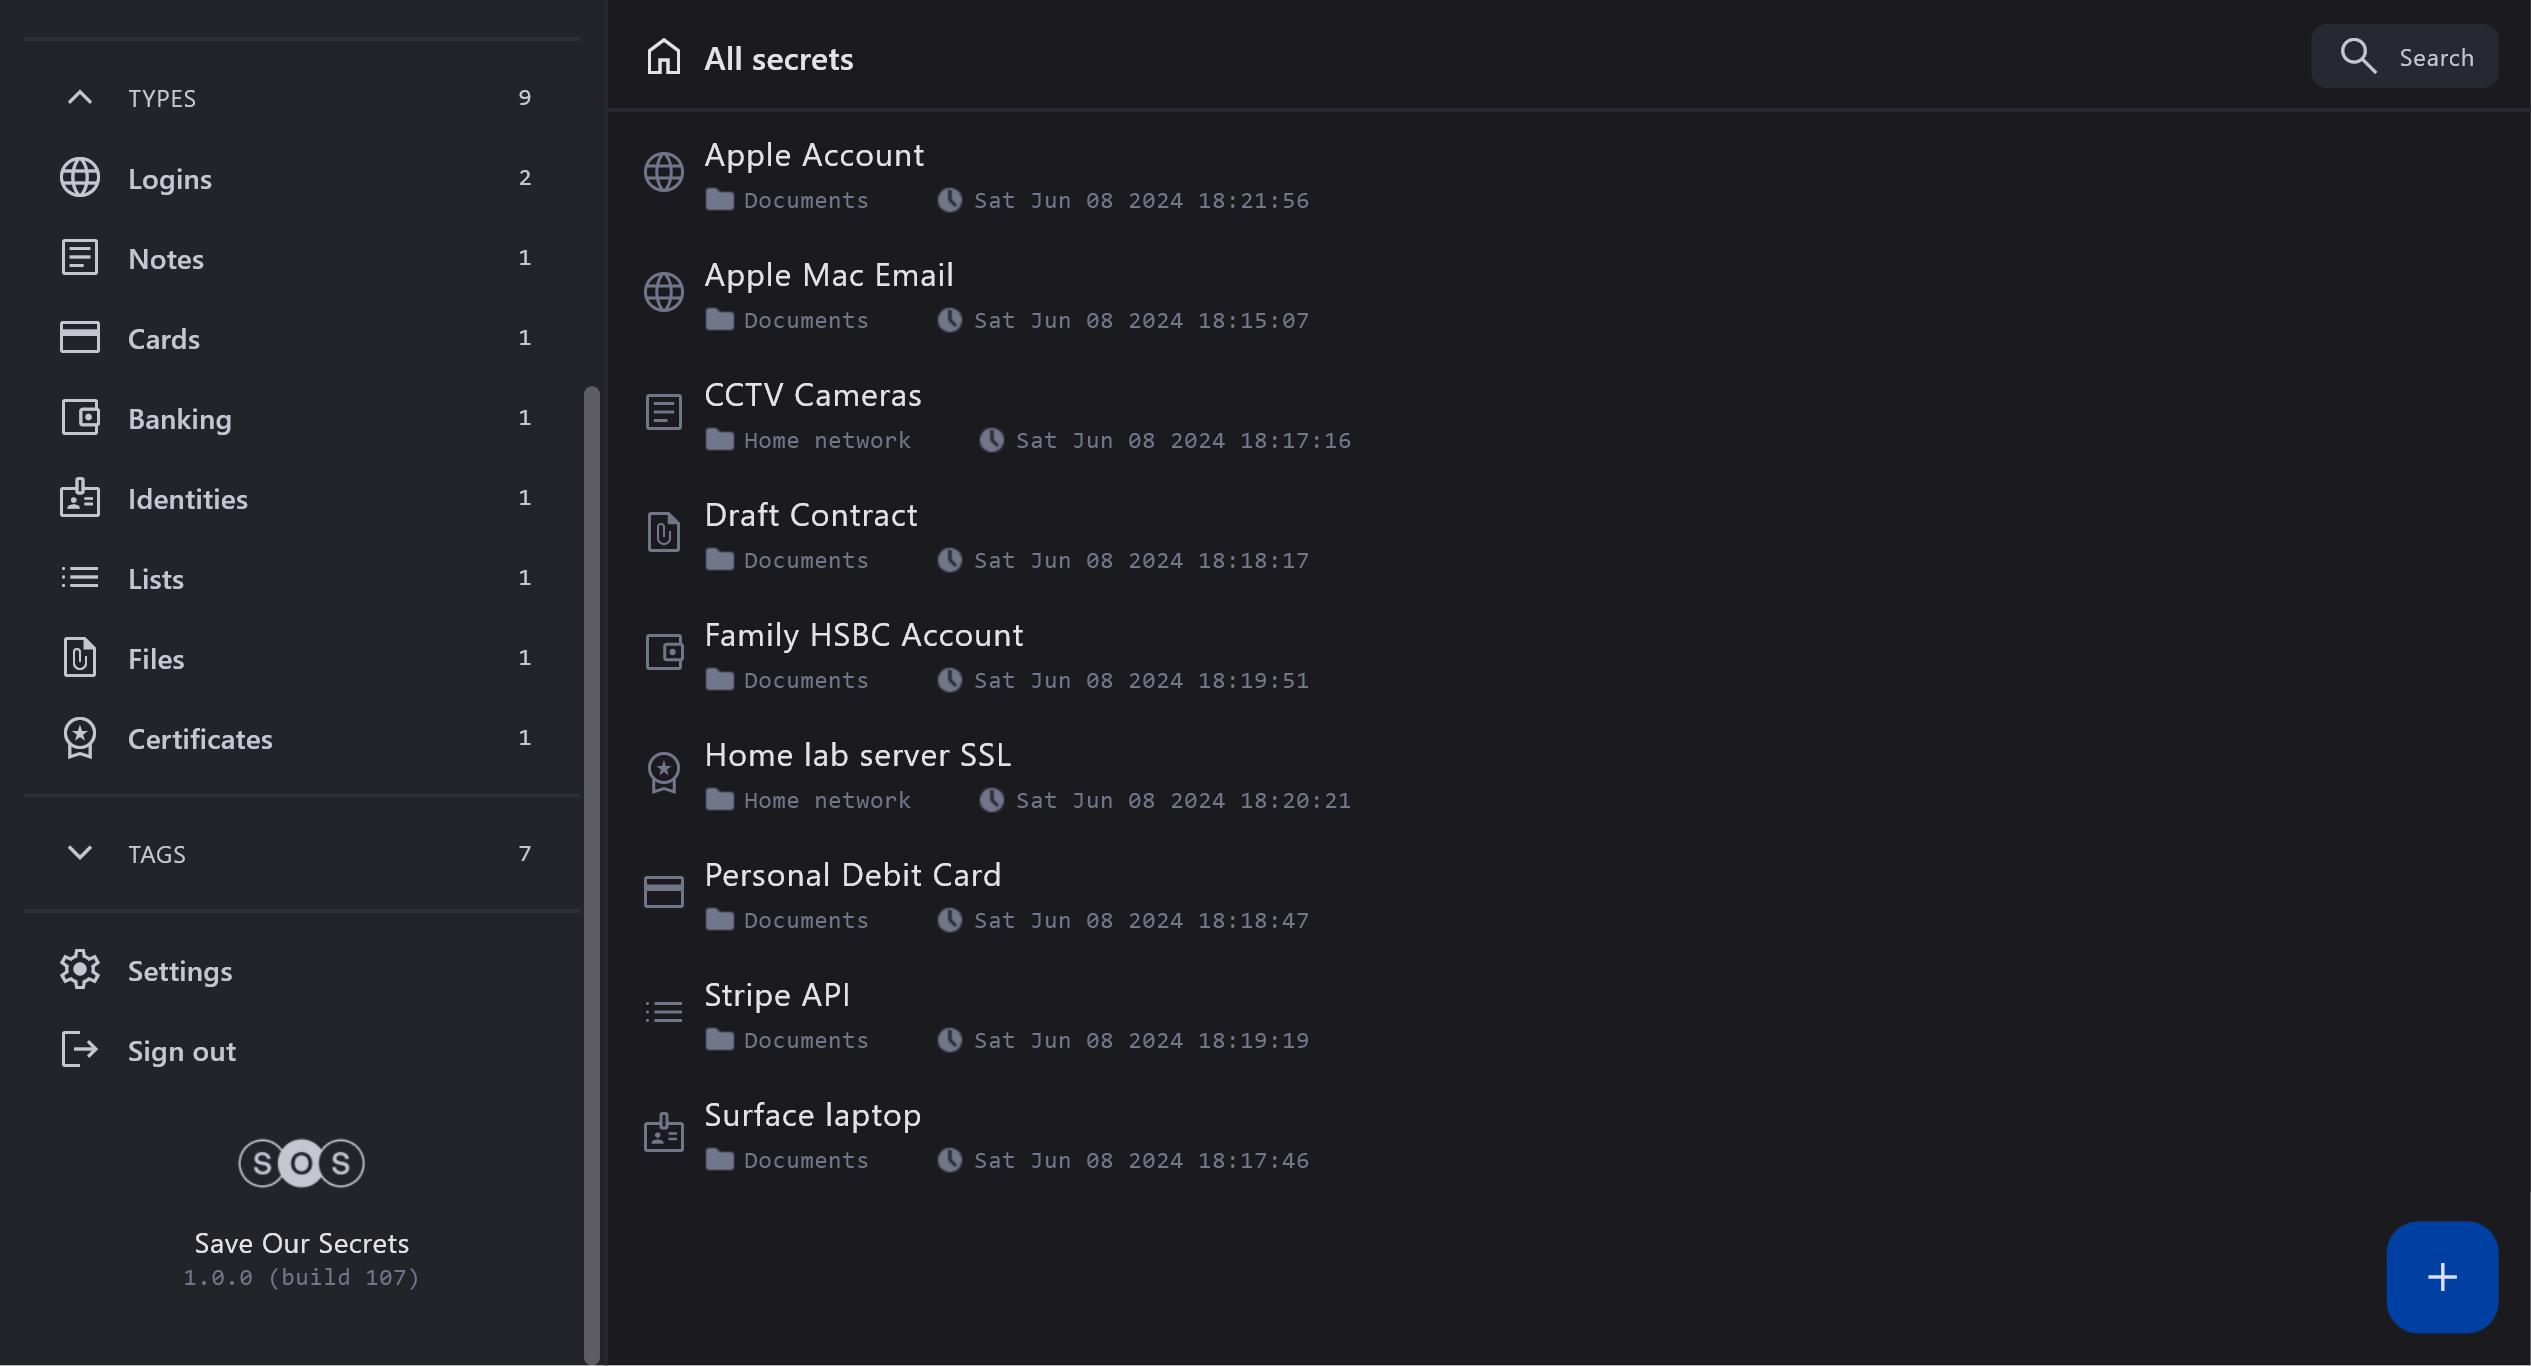The image size is (2531, 1366).
Task: Select the Cards type filter
Action: point(164,339)
